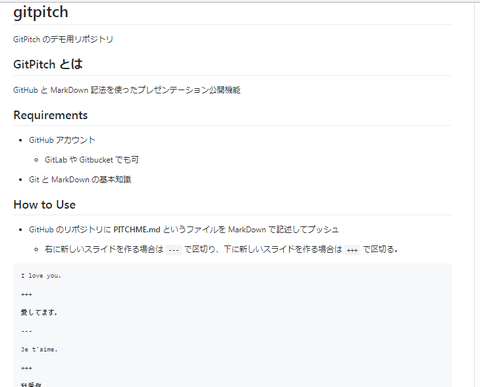
Task: Click the inline --- code snippet
Action: [173, 250]
